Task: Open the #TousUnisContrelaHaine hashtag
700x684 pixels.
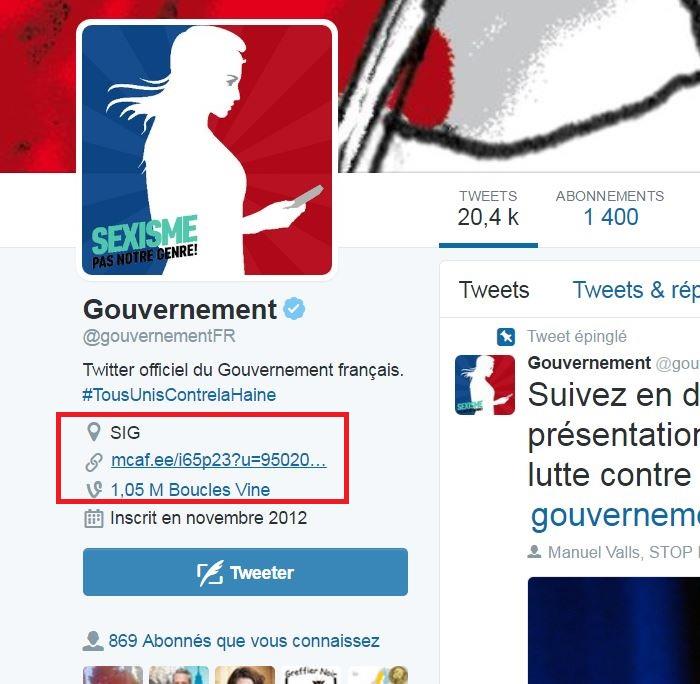Action: click(179, 395)
